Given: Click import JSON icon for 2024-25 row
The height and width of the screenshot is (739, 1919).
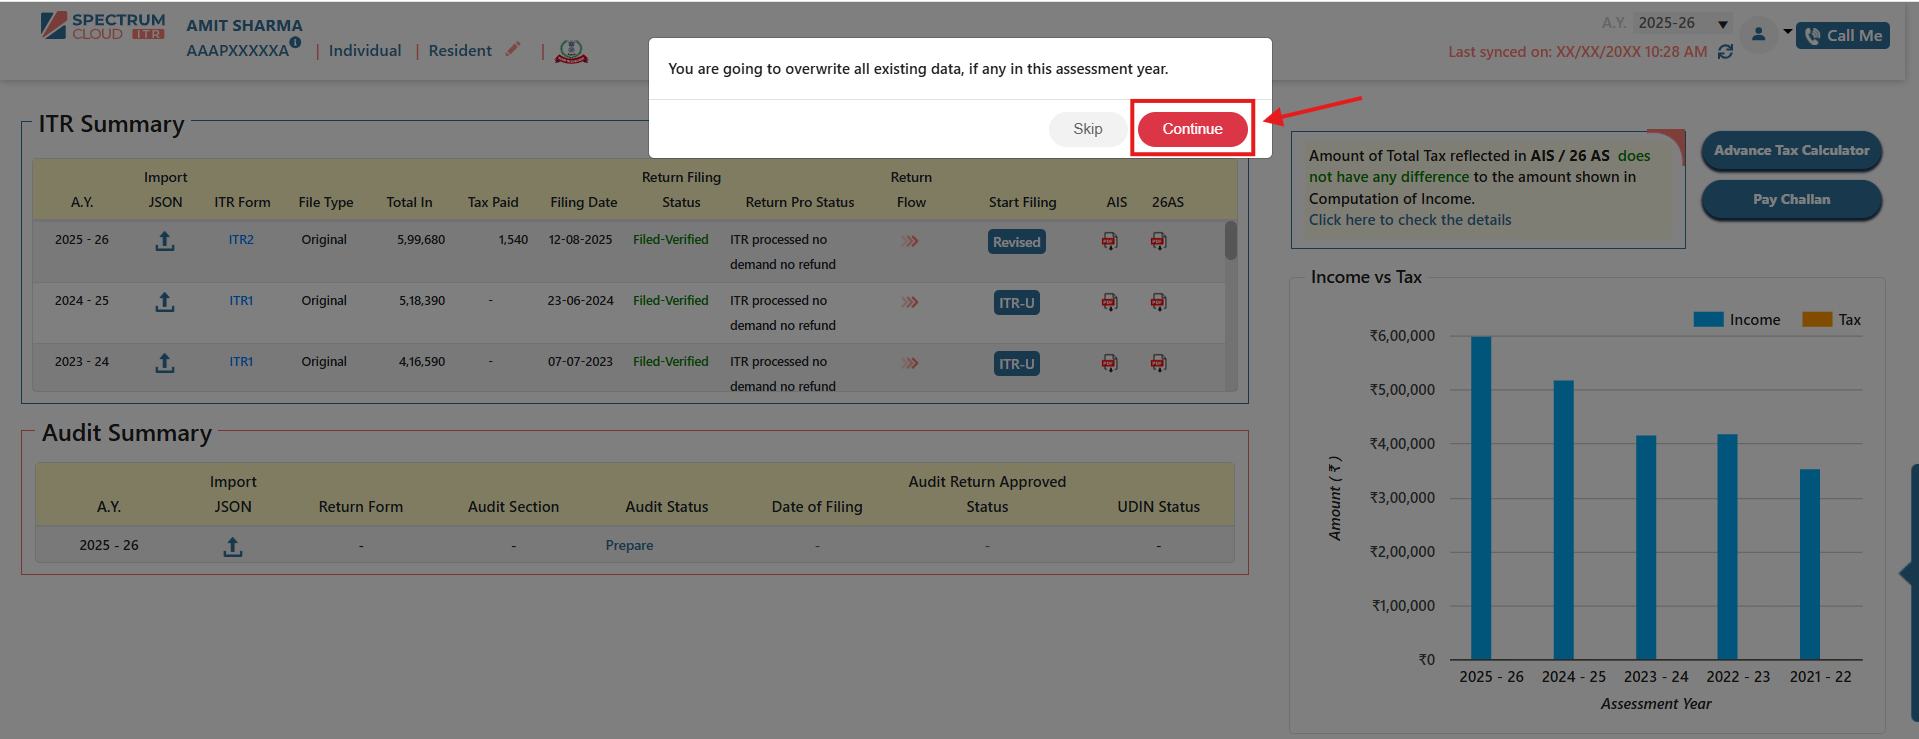Looking at the screenshot, I should pyautogui.click(x=165, y=302).
